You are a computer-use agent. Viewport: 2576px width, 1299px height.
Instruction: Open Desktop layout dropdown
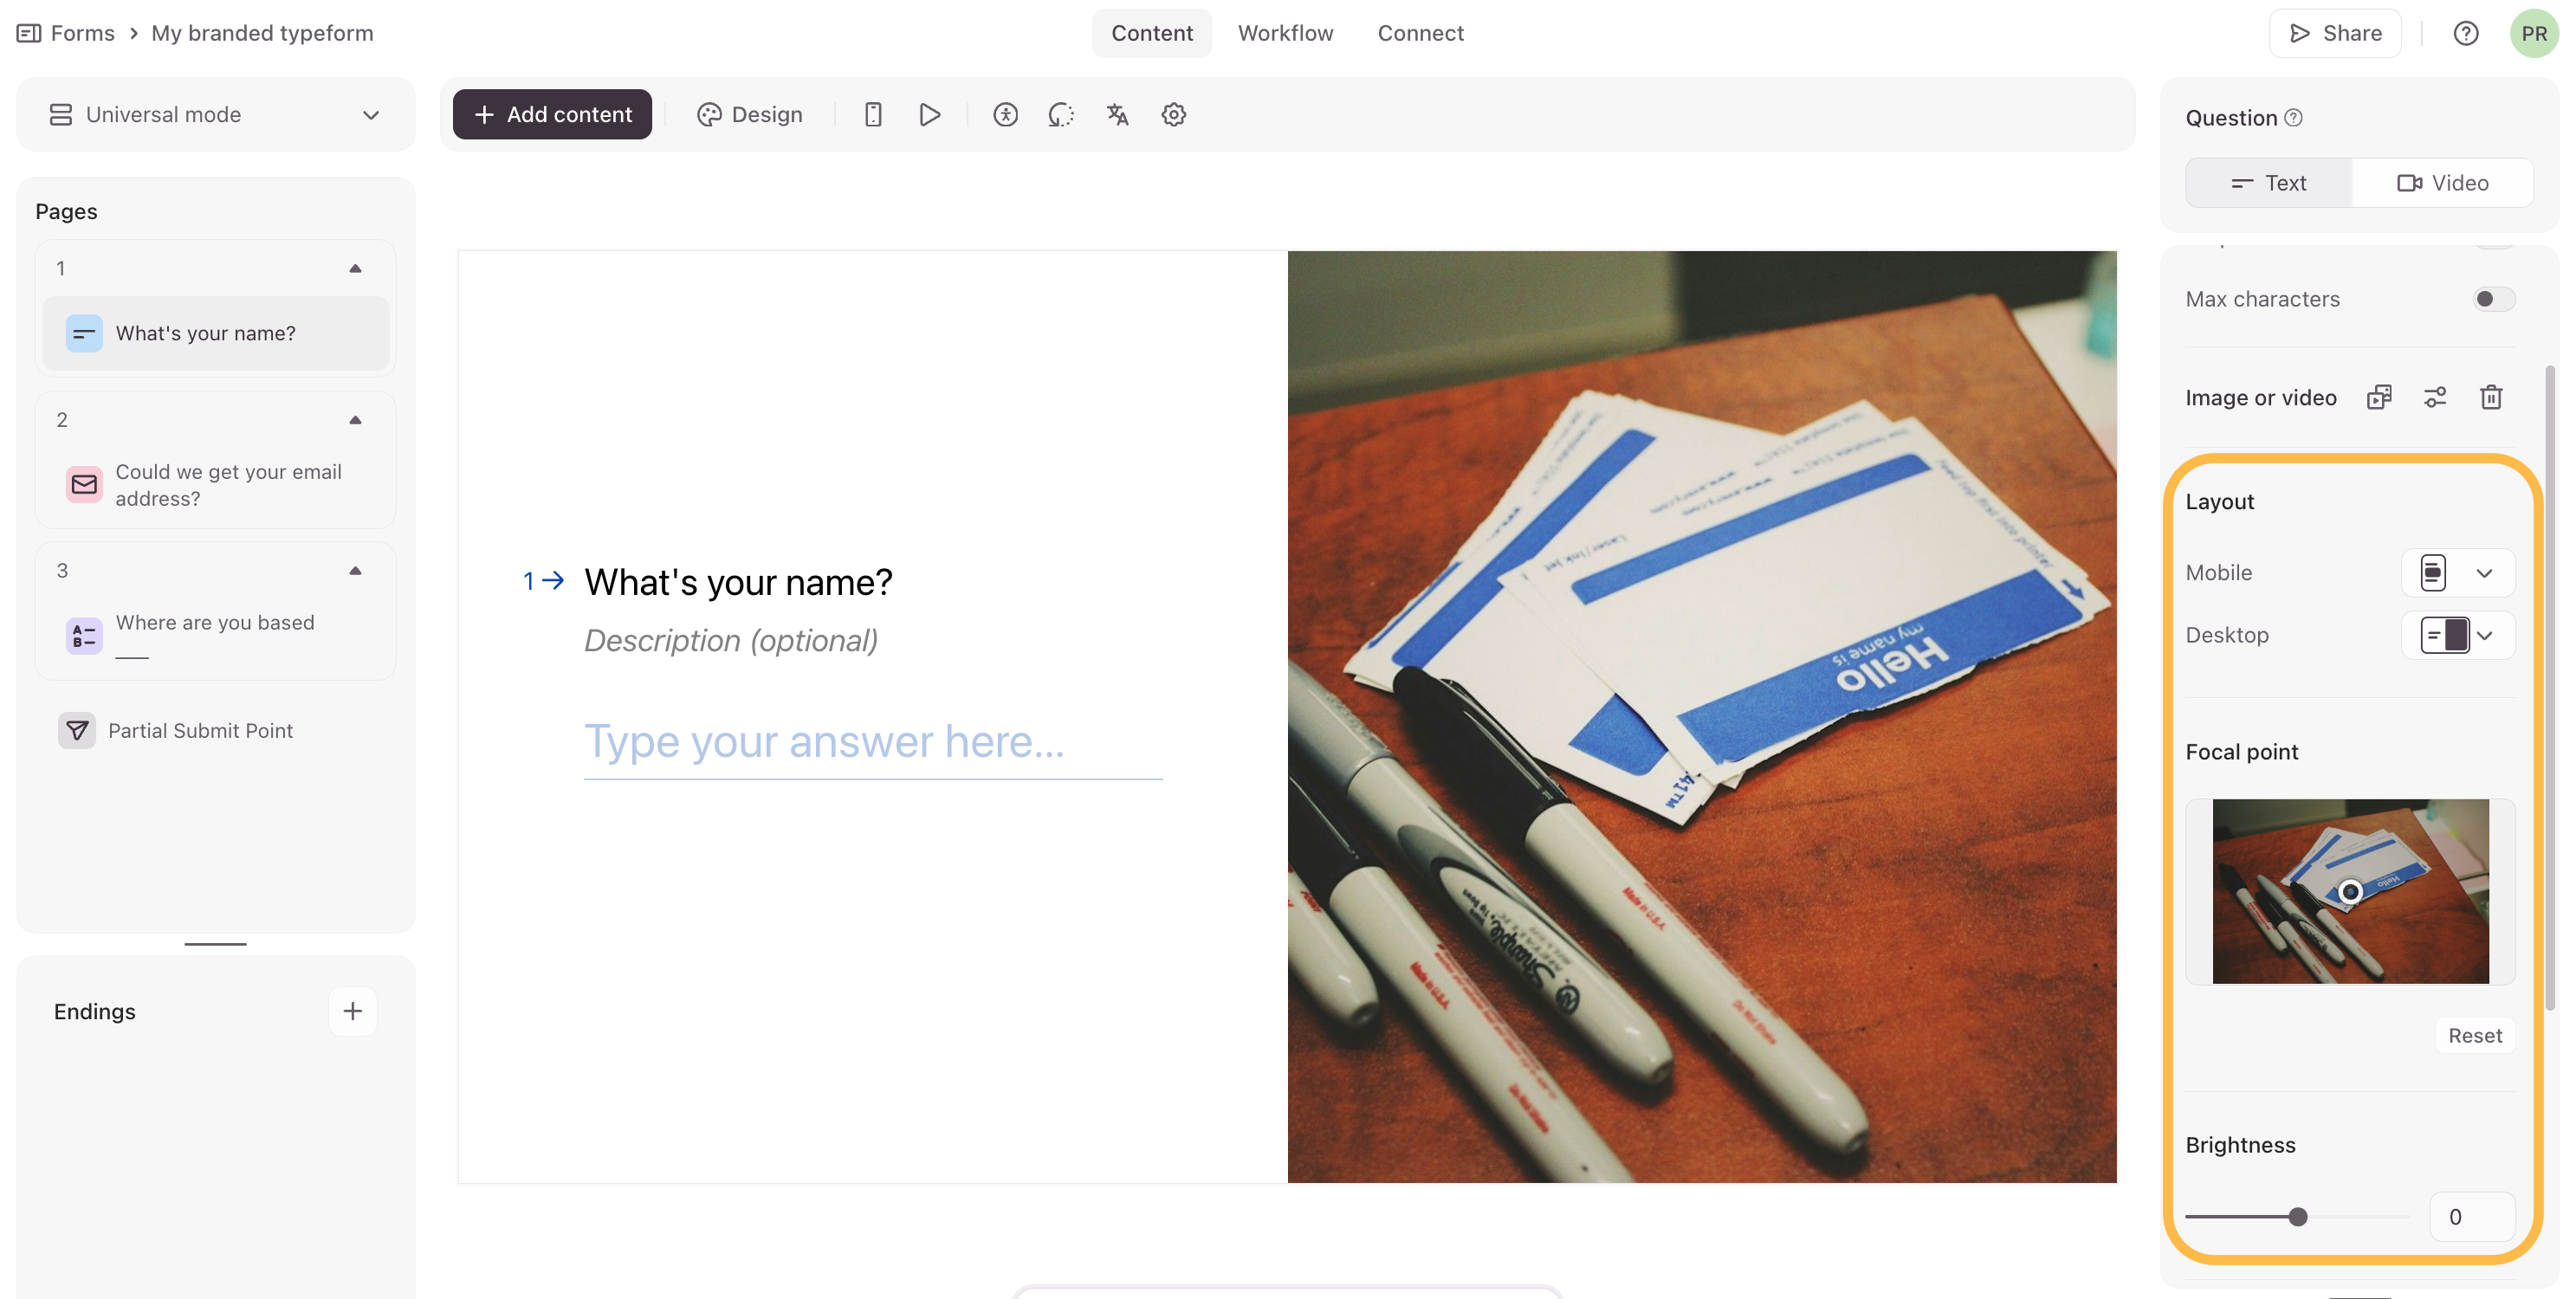2458,635
